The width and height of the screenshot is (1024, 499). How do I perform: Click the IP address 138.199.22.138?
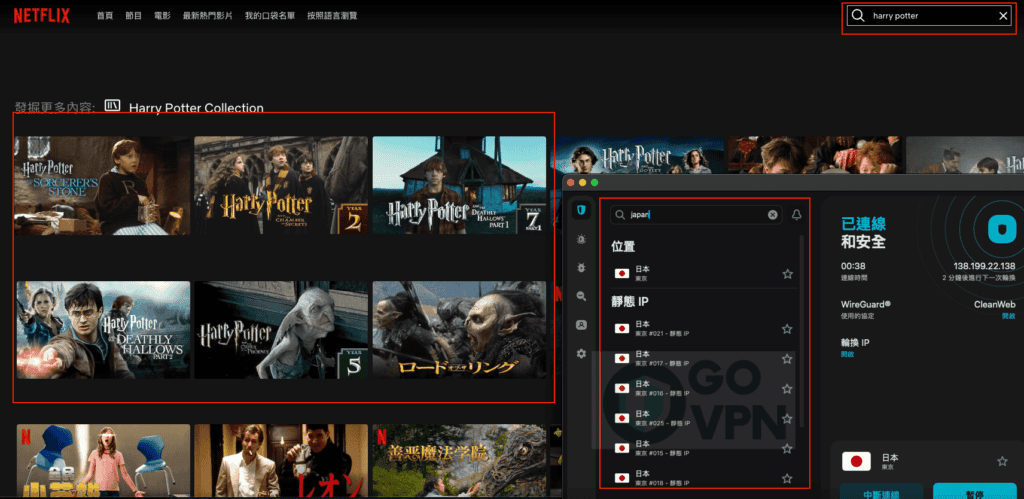[984, 266]
